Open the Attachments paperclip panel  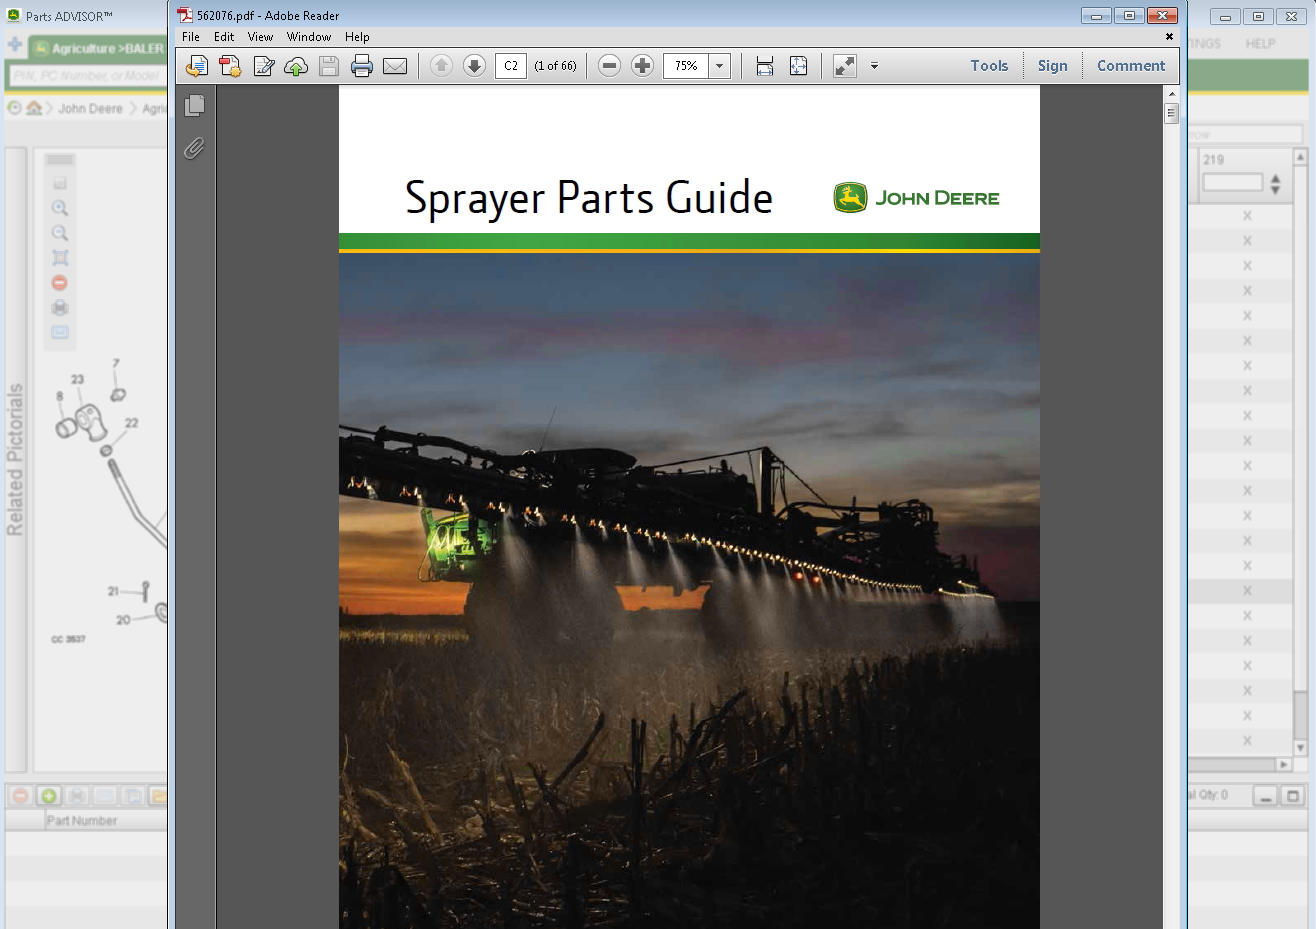pyautogui.click(x=194, y=148)
